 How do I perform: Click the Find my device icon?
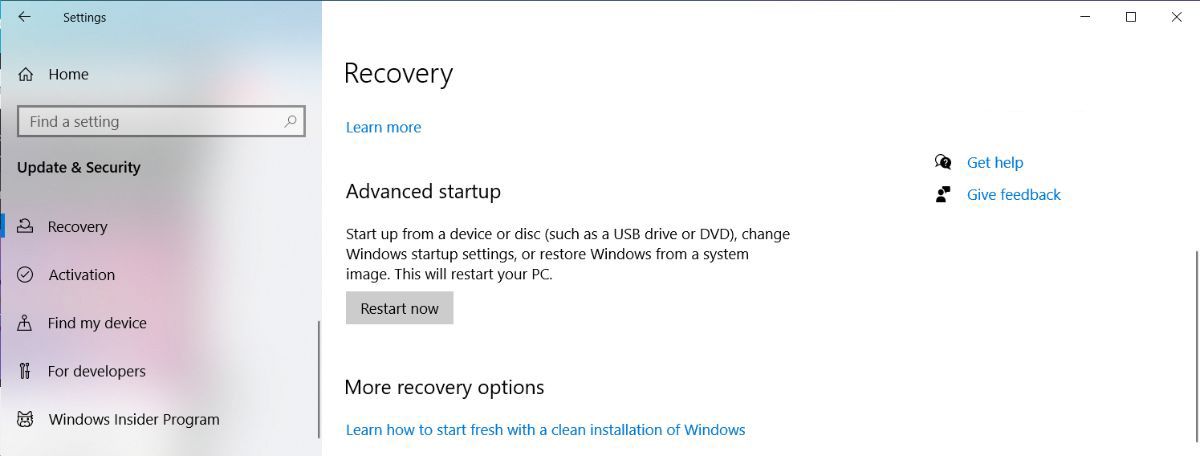26,323
